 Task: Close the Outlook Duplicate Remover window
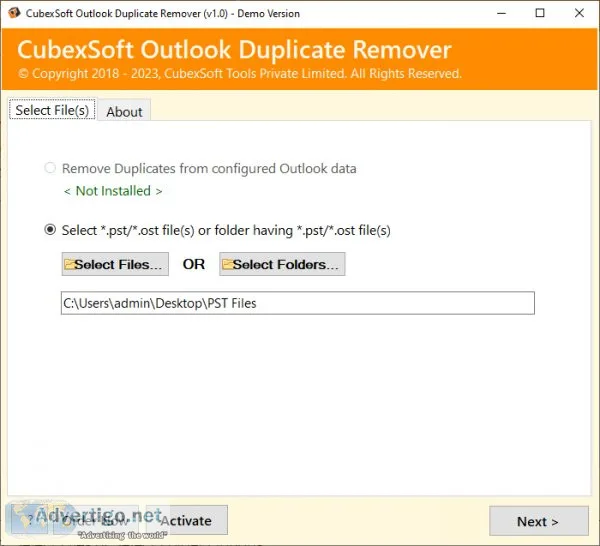click(x=579, y=13)
